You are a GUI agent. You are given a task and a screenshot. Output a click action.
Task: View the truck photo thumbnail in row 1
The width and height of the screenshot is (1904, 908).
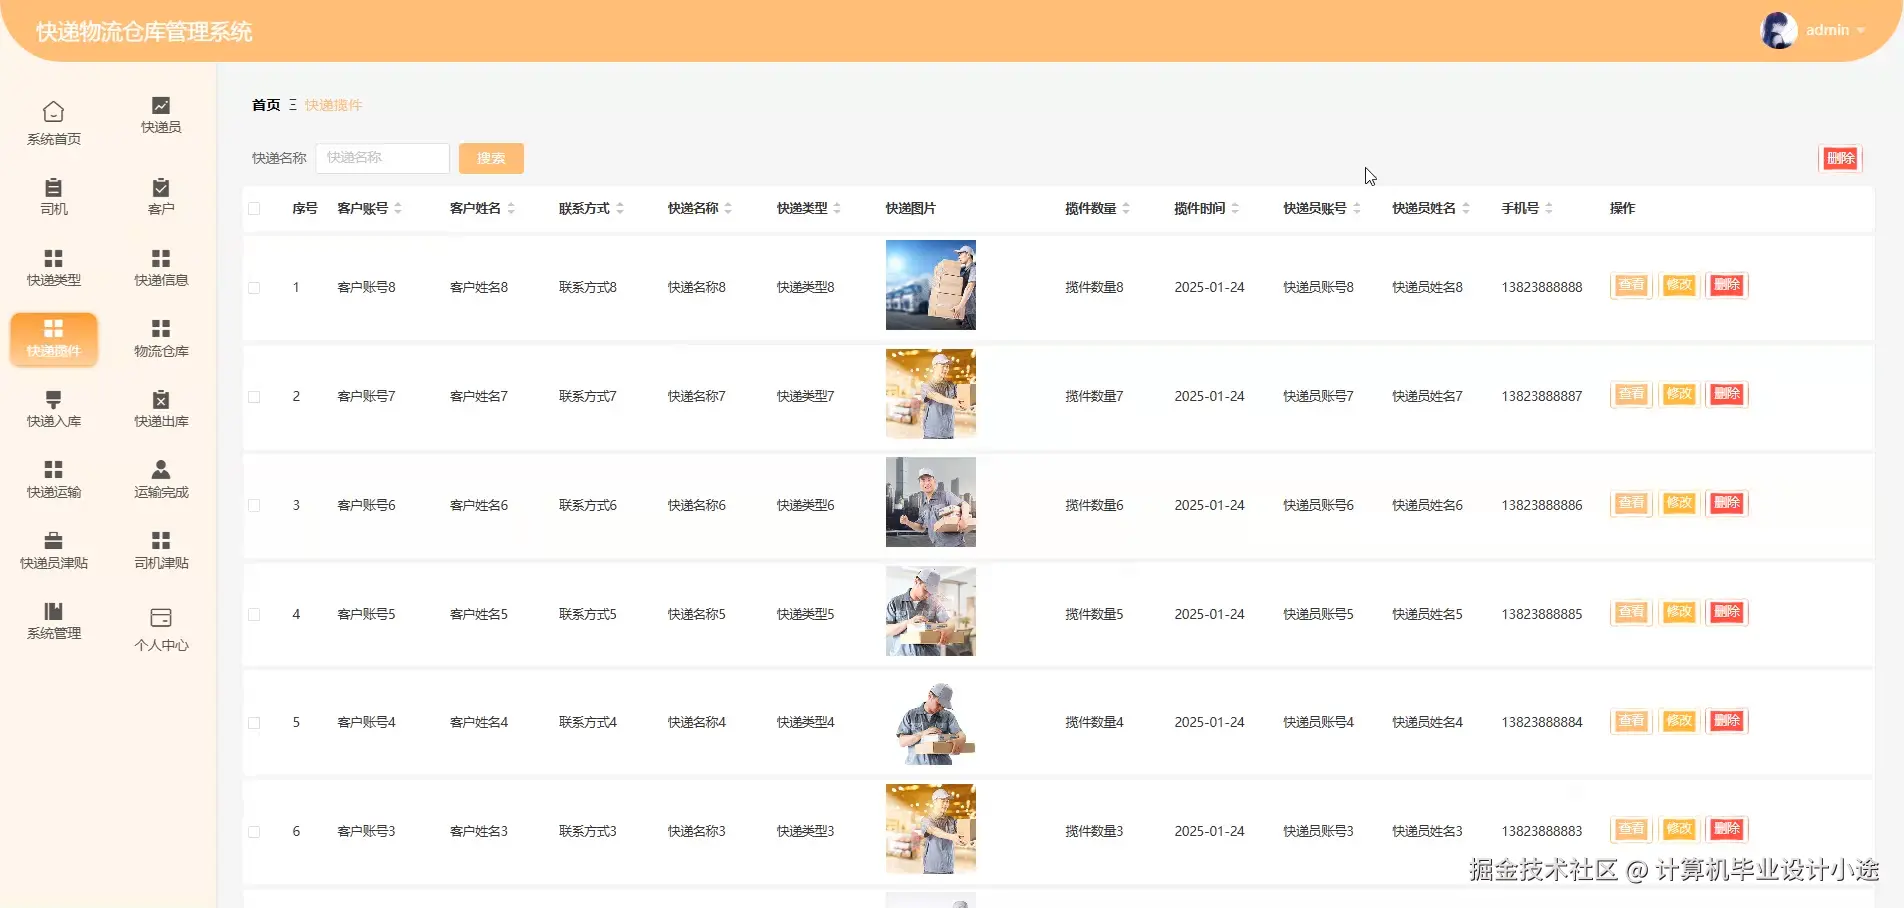pyautogui.click(x=930, y=285)
